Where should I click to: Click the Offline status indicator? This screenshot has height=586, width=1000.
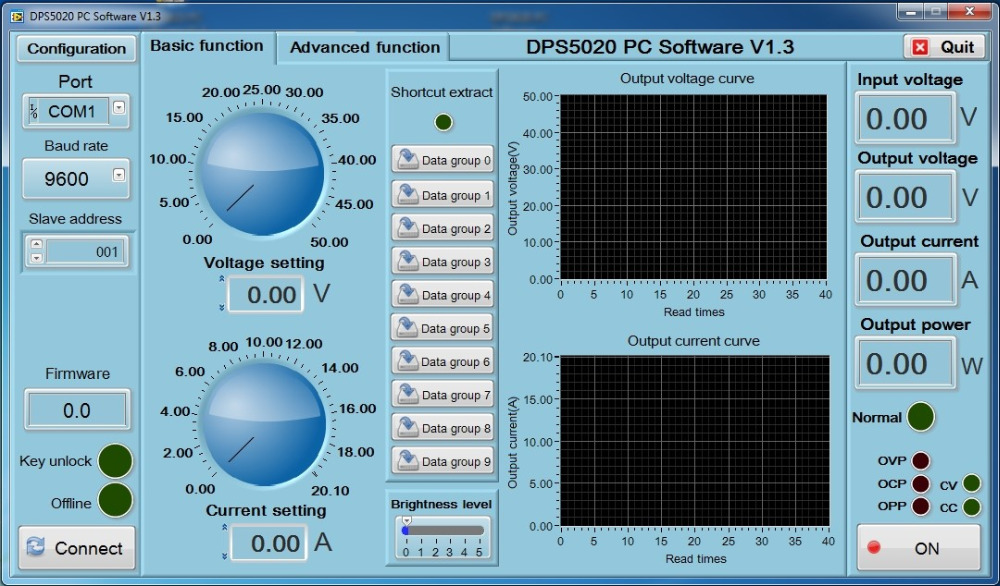coord(115,500)
